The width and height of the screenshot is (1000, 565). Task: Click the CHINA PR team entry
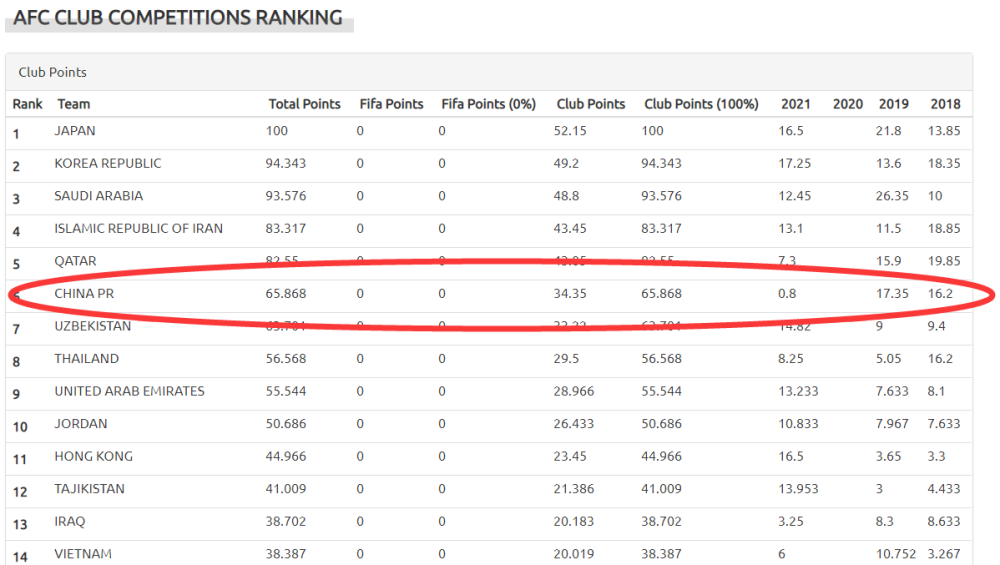(84, 293)
